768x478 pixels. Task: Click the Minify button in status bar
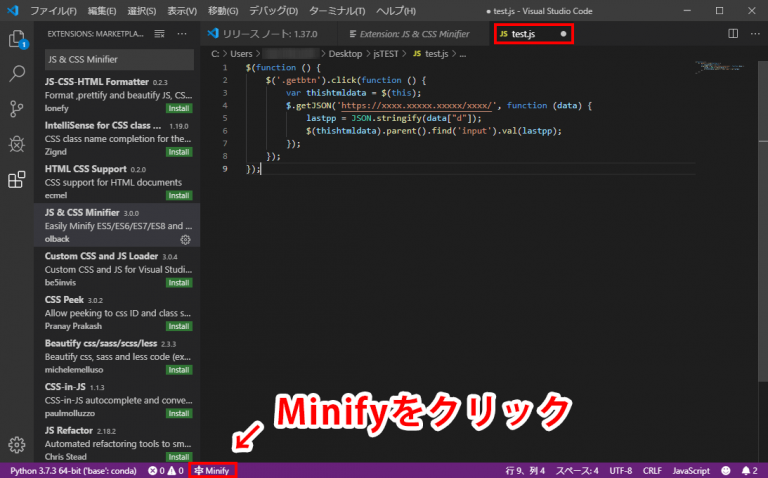(x=213, y=470)
